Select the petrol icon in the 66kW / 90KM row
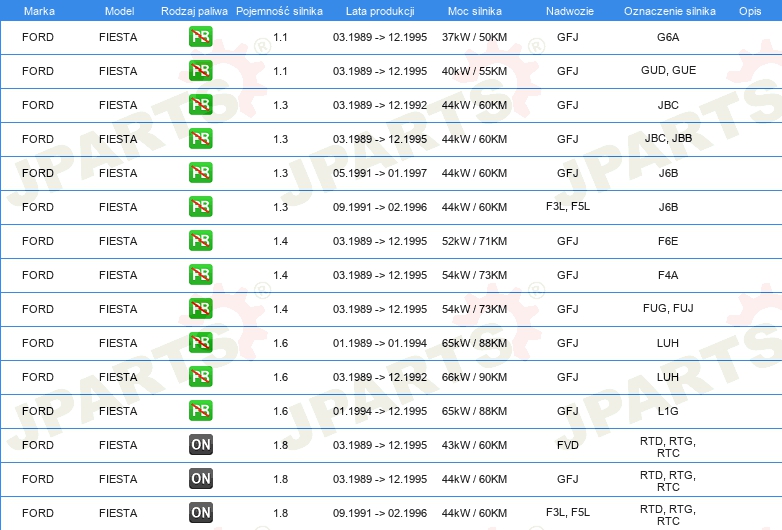The height and width of the screenshot is (530, 782). point(200,376)
